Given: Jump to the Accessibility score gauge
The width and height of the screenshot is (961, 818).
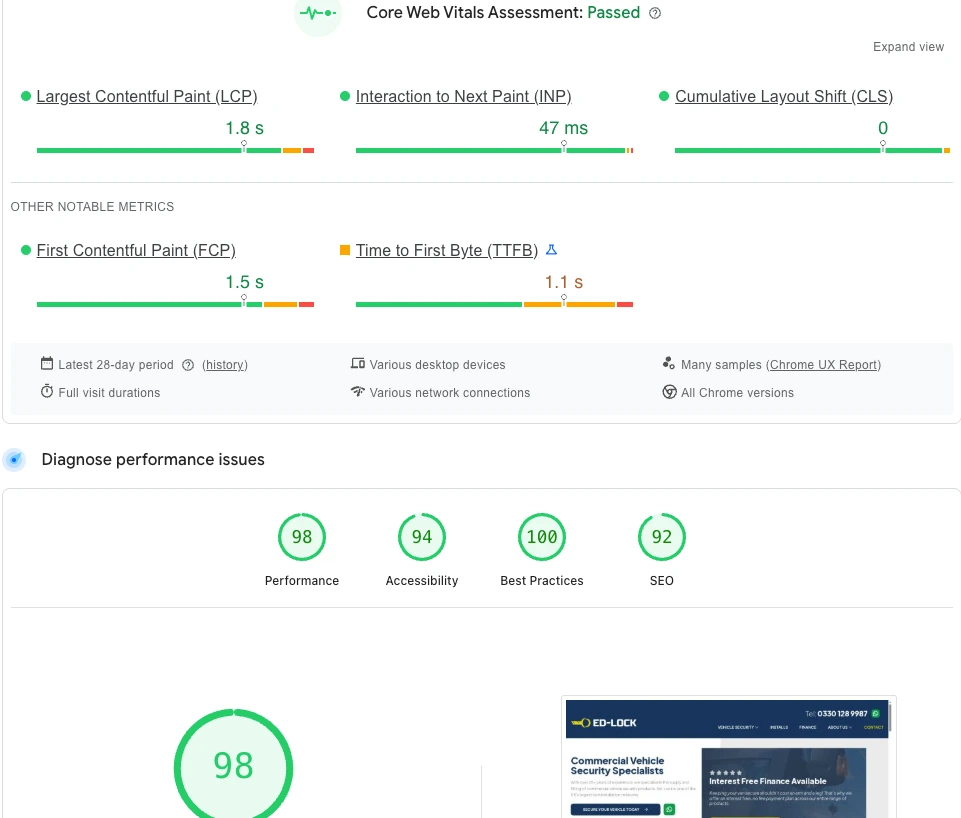Looking at the screenshot, I should pos(422,538).
